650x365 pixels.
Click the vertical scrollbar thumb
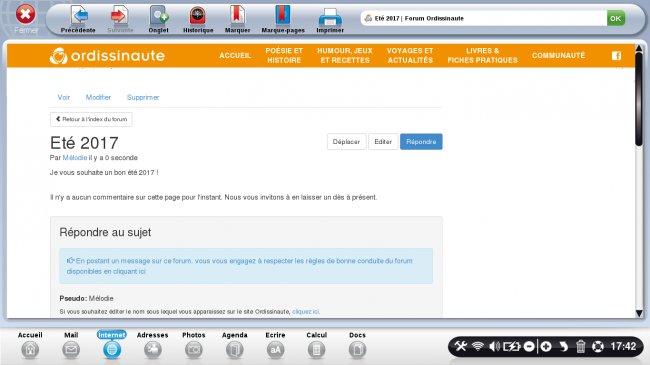pos(639,99)
